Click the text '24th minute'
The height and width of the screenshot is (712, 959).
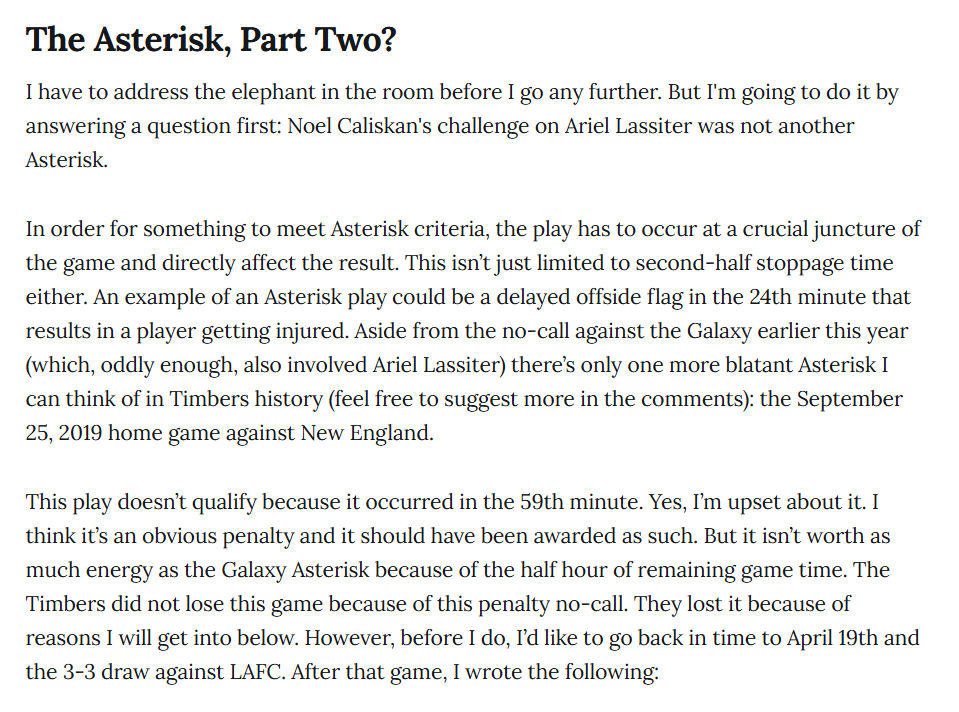pos(810,297)
